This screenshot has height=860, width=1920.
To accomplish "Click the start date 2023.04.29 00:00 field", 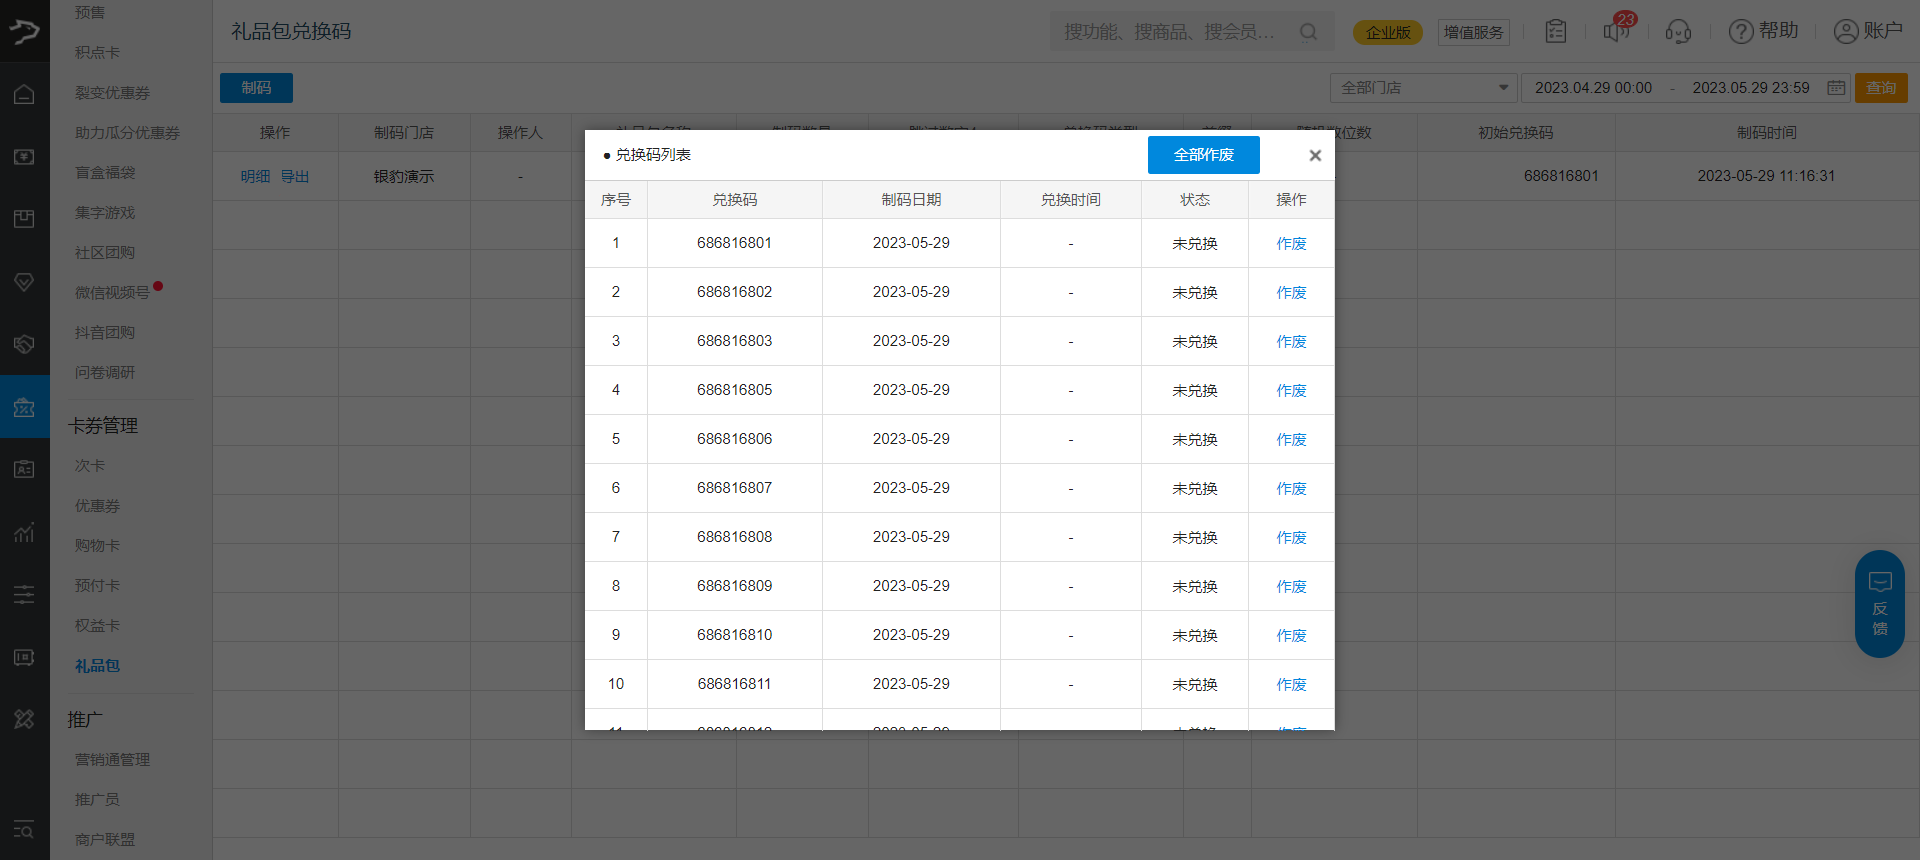I will (x=1593, y=88).
